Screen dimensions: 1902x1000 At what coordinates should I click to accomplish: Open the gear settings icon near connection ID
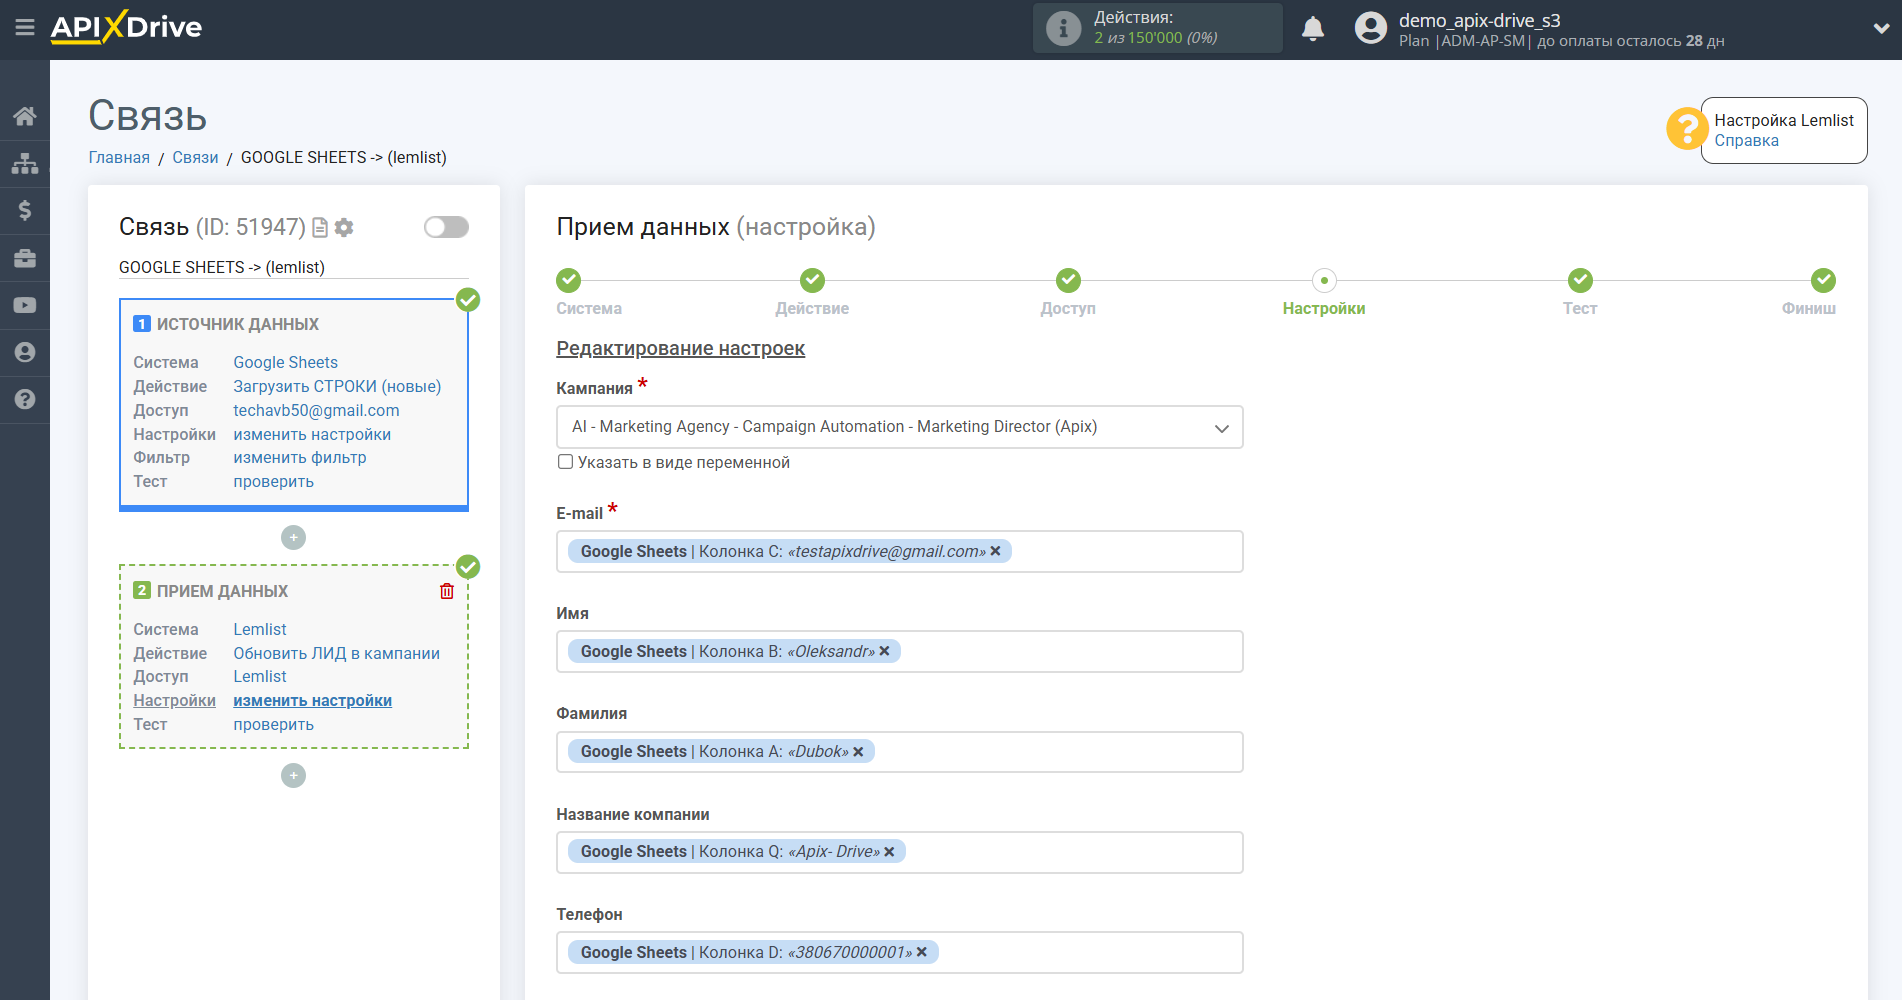[x=344, y=228]
